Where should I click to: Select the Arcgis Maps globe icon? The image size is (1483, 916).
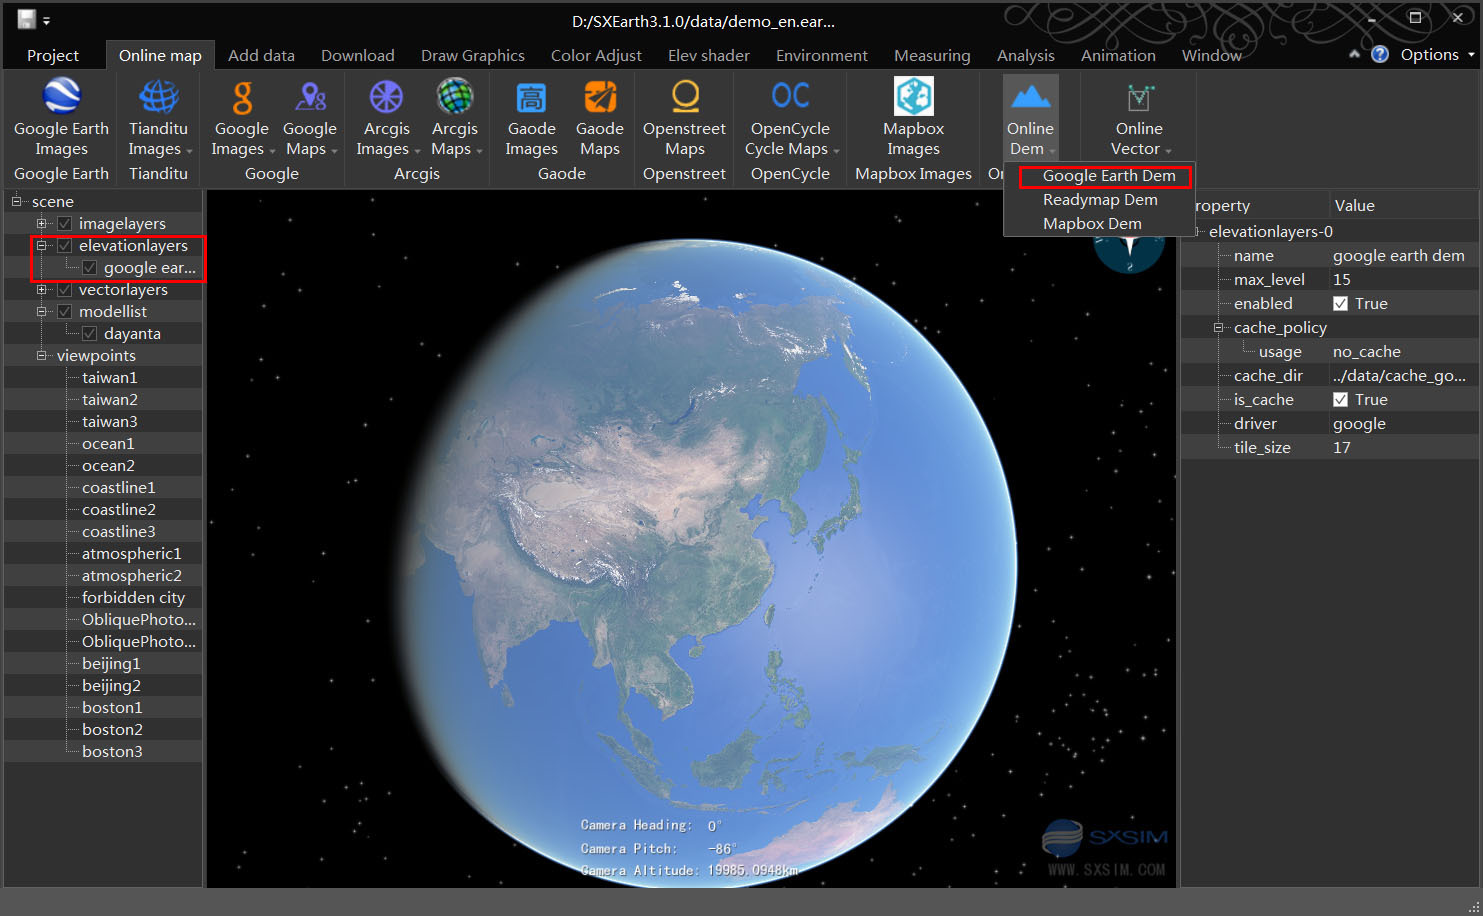coord(455,98)
